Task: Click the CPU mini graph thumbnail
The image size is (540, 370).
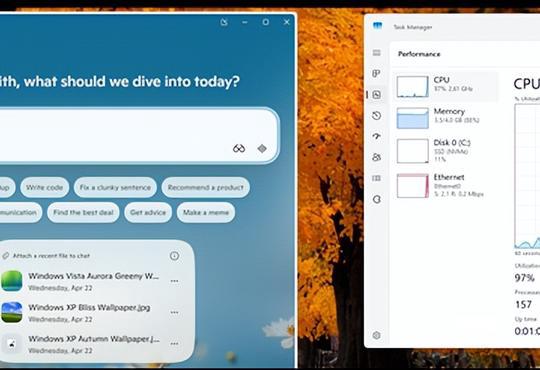Action: (413, 86)
